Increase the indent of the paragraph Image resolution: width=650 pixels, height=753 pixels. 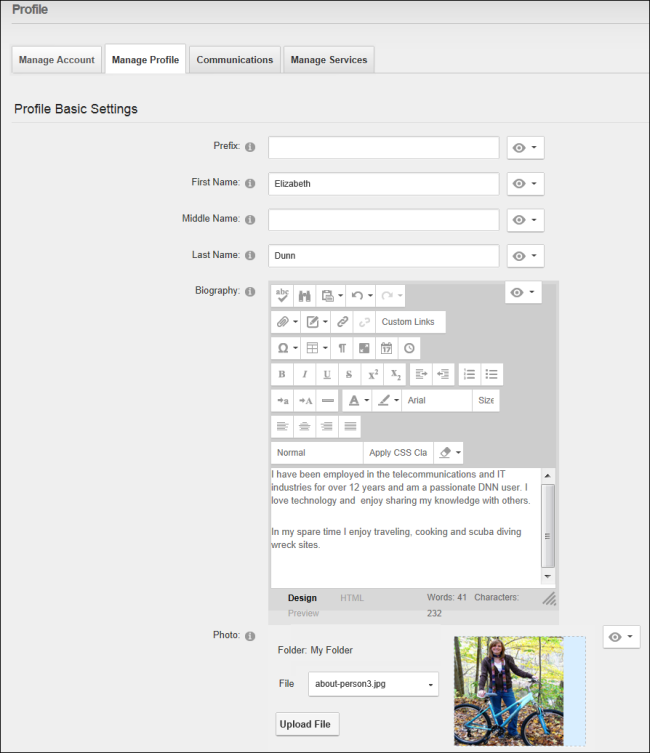point(421,374)
